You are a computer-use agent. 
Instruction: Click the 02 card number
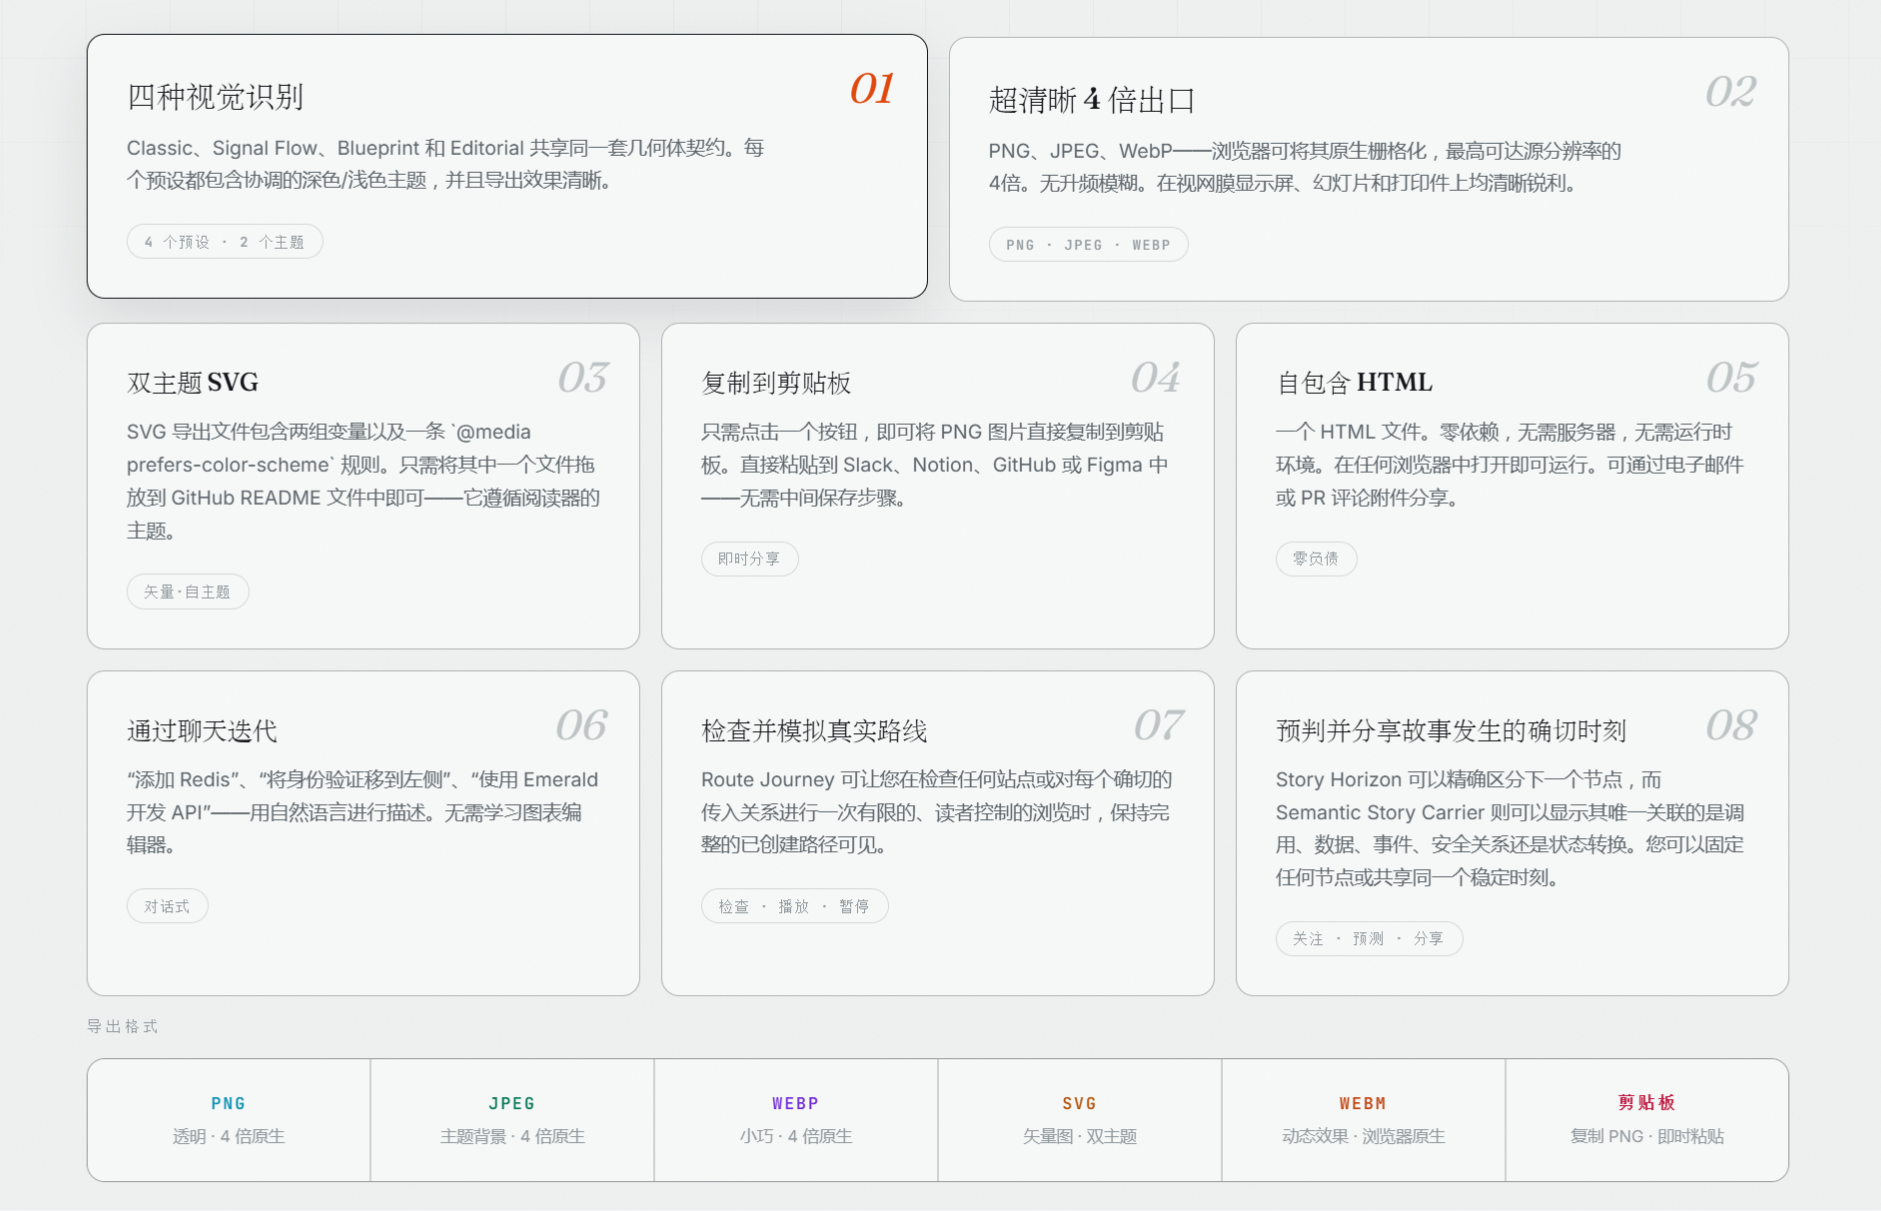(x=1730, y=92)
